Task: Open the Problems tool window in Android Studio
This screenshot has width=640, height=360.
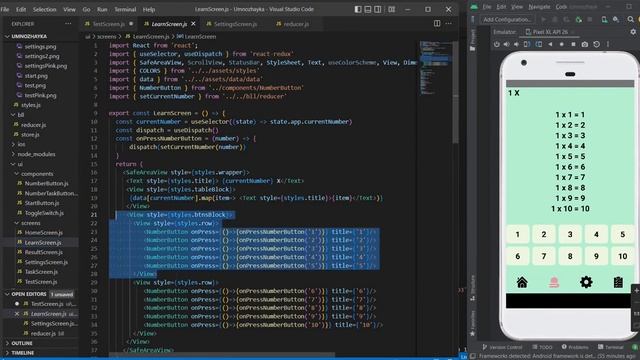Action: [x=575, y=347]
